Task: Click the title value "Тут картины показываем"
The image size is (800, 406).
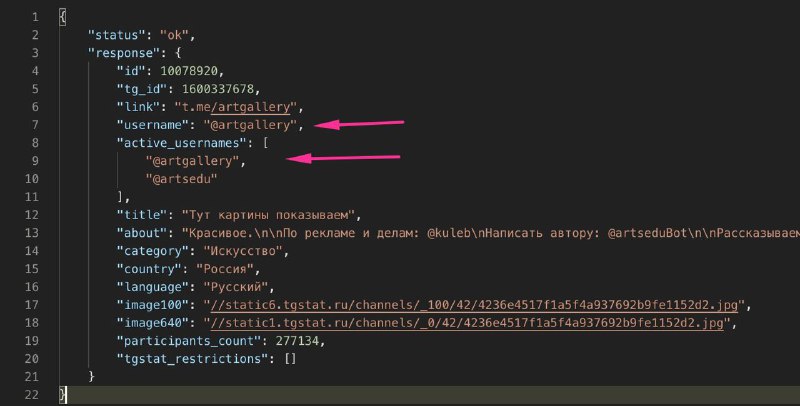Action: pos(268,215)
